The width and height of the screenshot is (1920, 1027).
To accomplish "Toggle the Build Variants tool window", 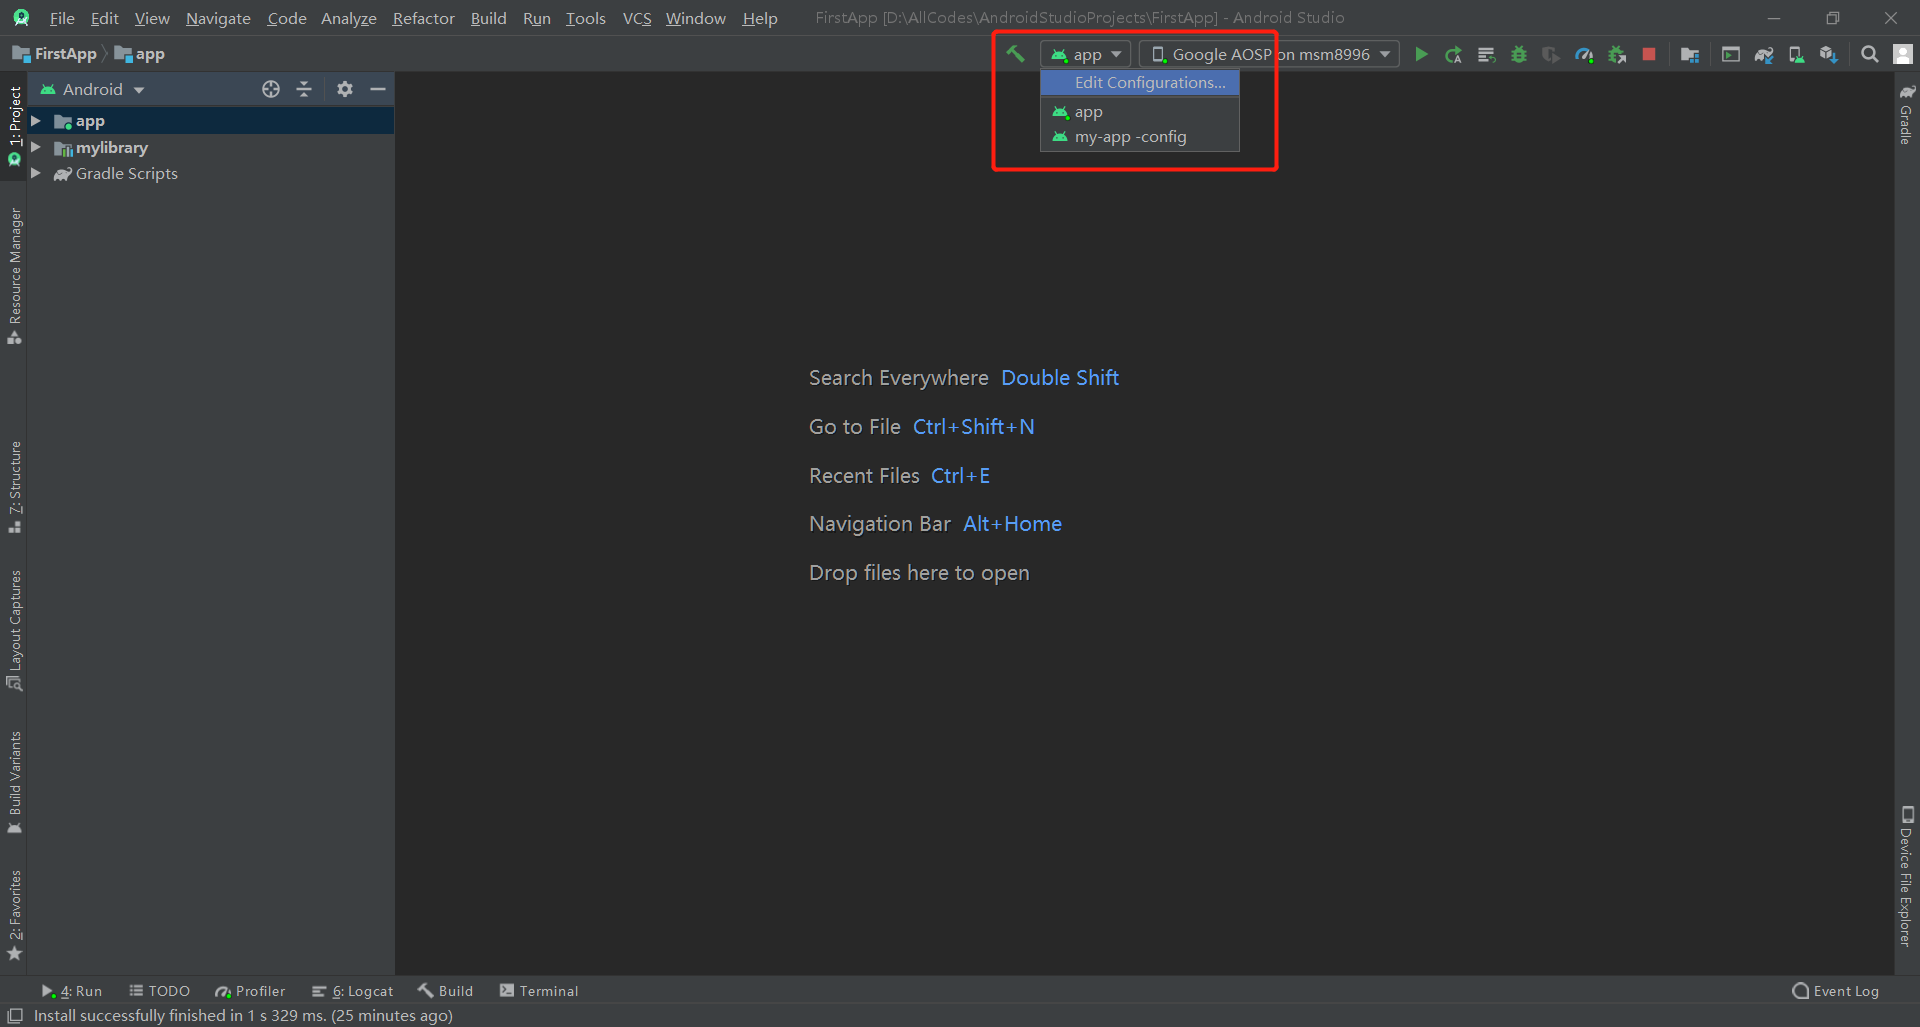I will pyautogui.click(x=14, y=783).
